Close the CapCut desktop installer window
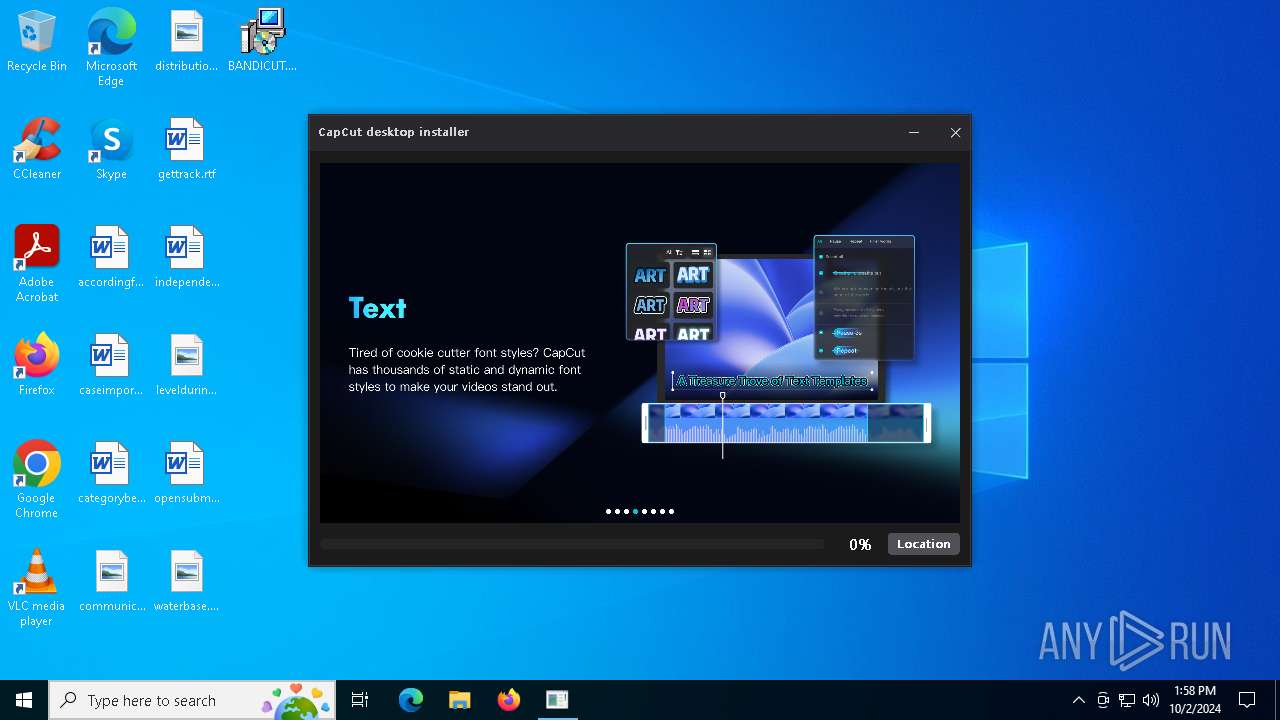 tap(955, 132)
